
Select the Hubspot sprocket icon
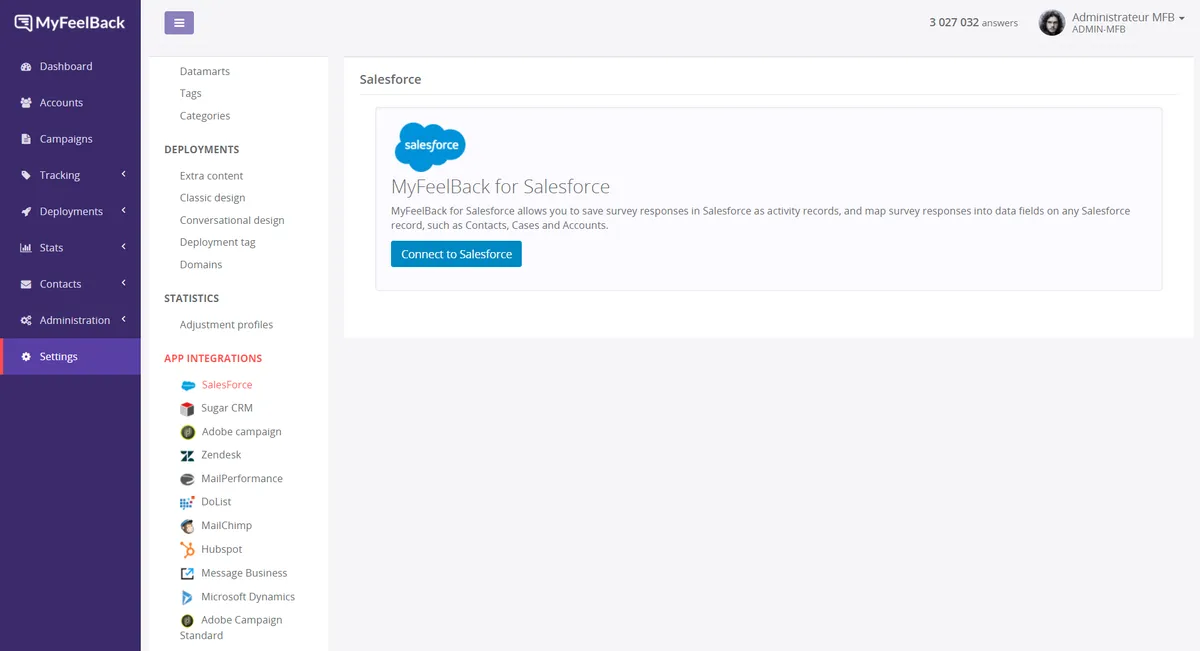point(187,549)
